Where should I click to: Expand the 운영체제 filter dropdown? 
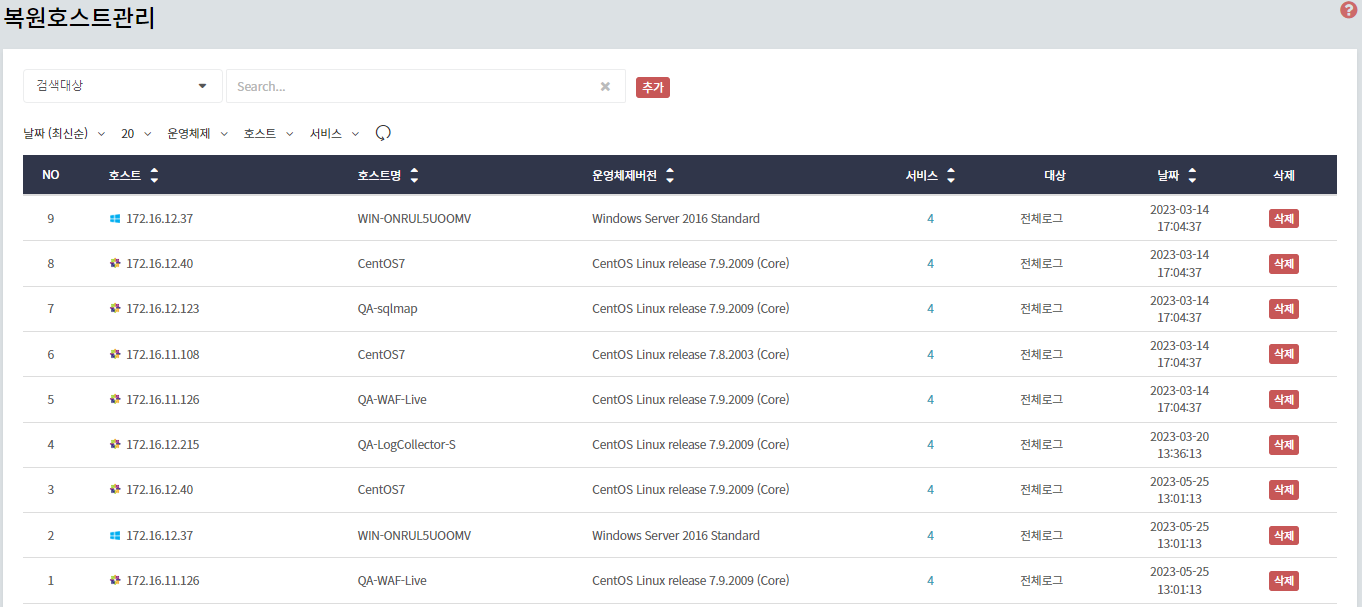(197, 133)
